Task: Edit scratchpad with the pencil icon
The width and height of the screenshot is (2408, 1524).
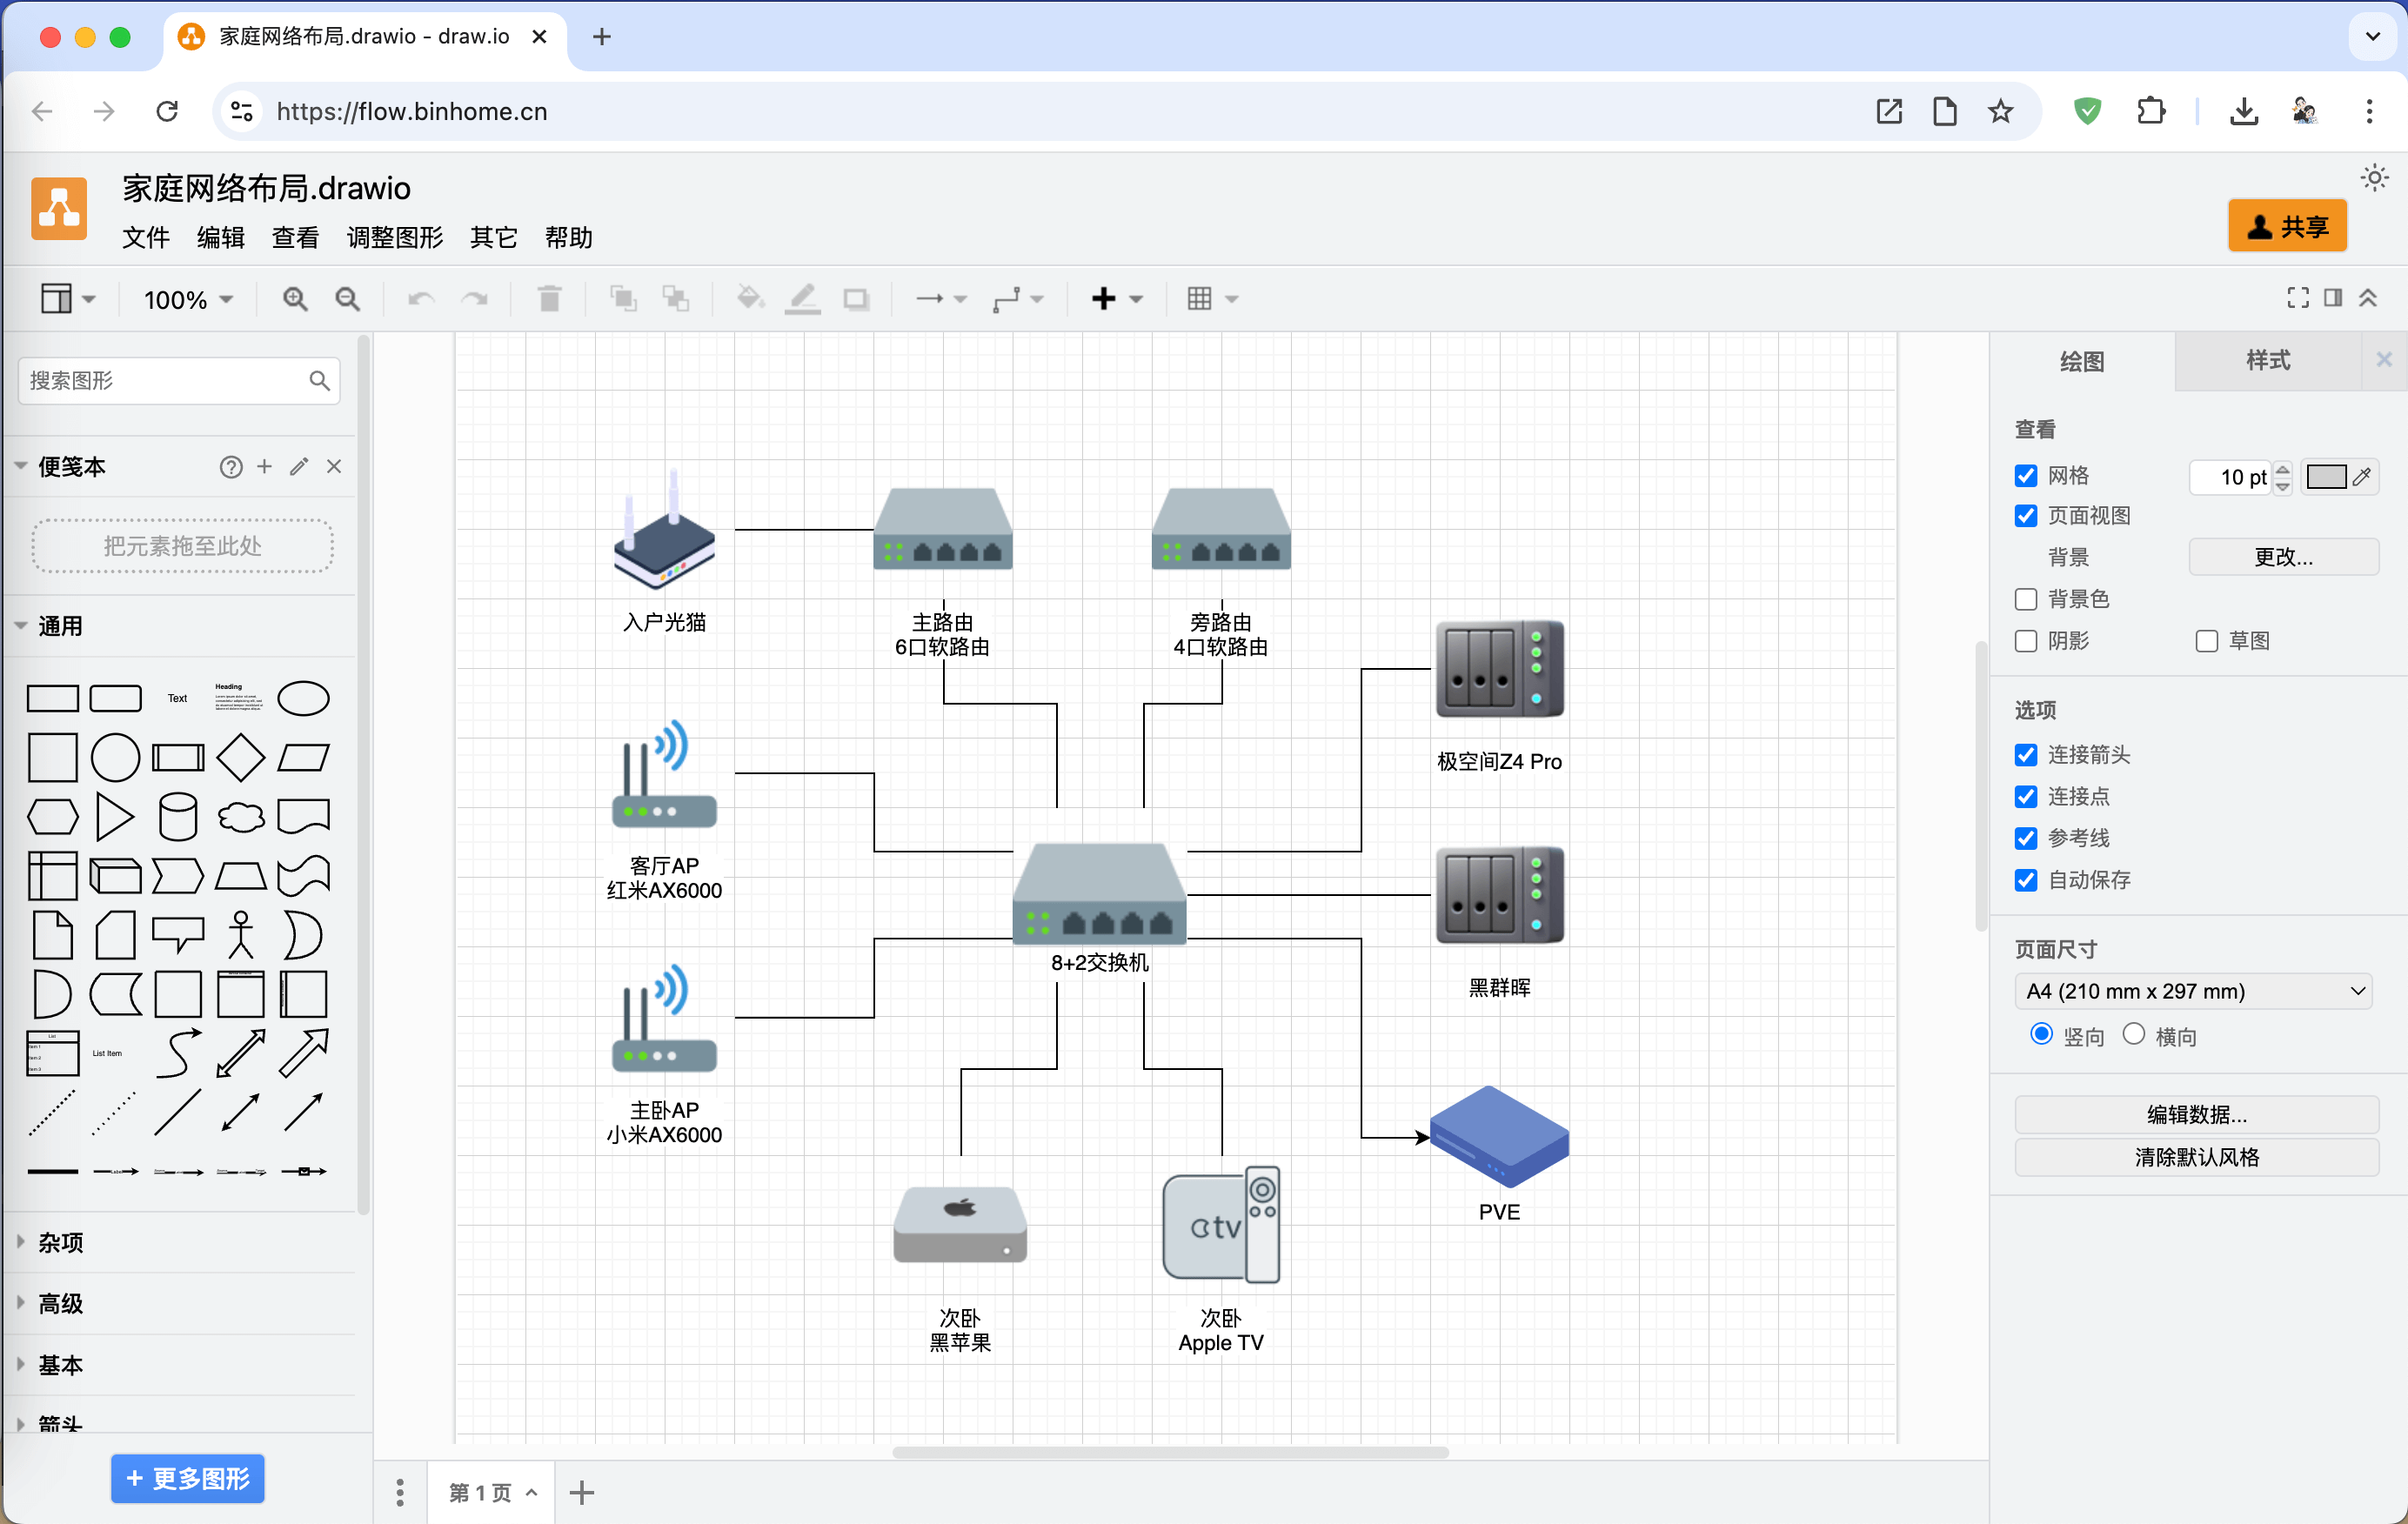Action: click(x=299, y=467)
